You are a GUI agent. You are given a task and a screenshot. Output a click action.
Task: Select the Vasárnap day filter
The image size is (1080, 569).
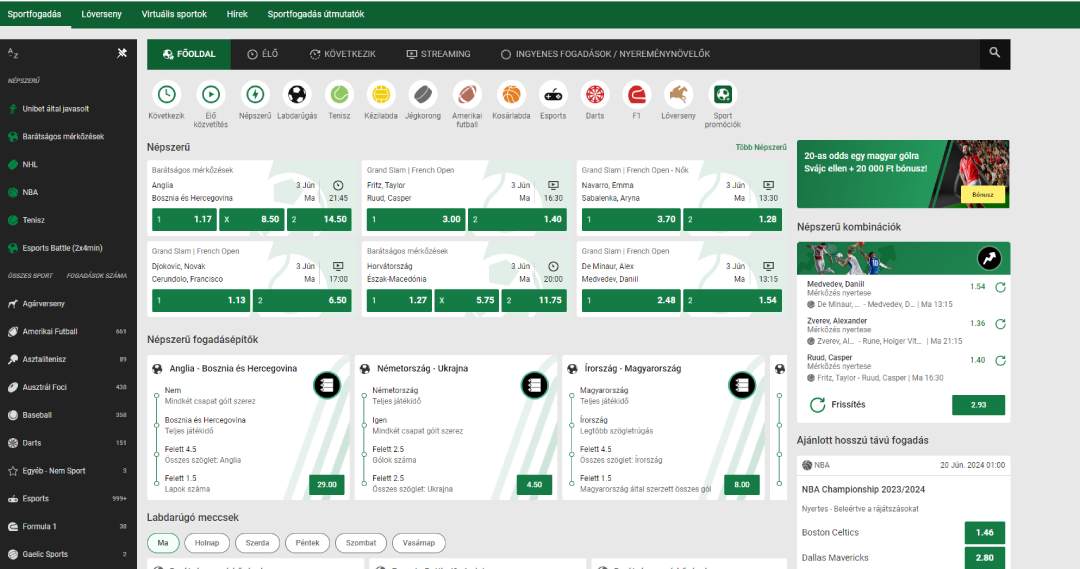coord(419,543)
